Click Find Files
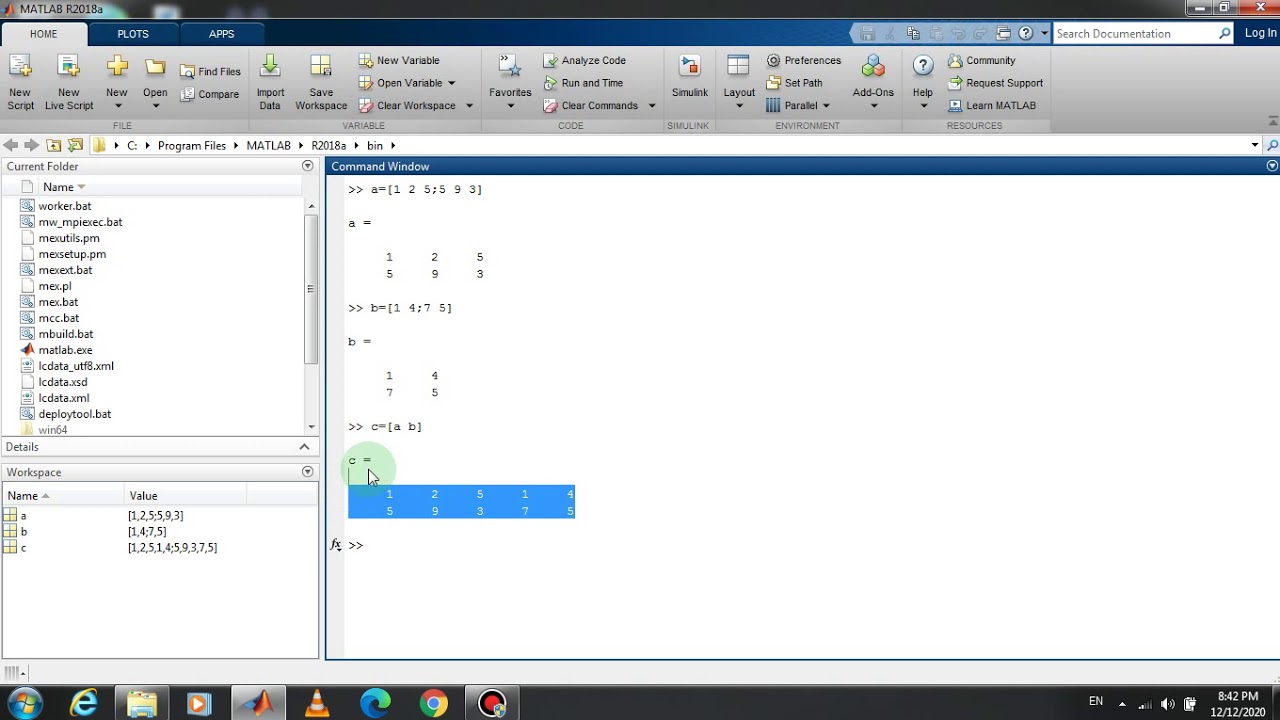Screen dimensions: 1280x720 tap(211, 72)
